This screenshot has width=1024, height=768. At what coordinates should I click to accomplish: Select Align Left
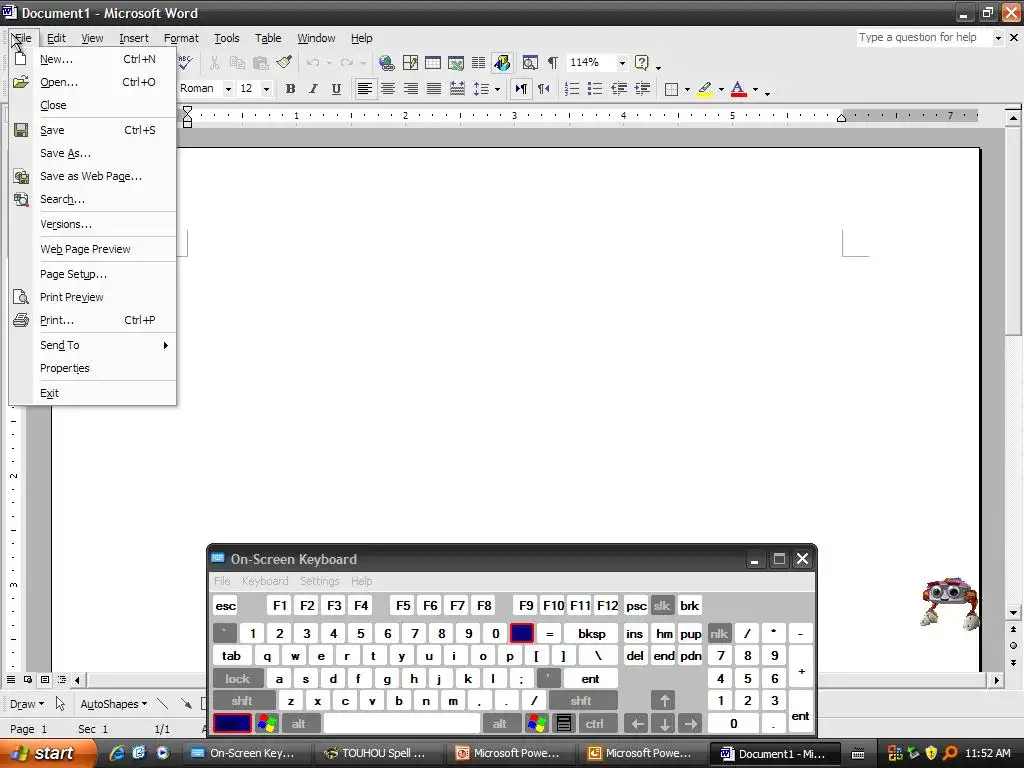point(364,89)
